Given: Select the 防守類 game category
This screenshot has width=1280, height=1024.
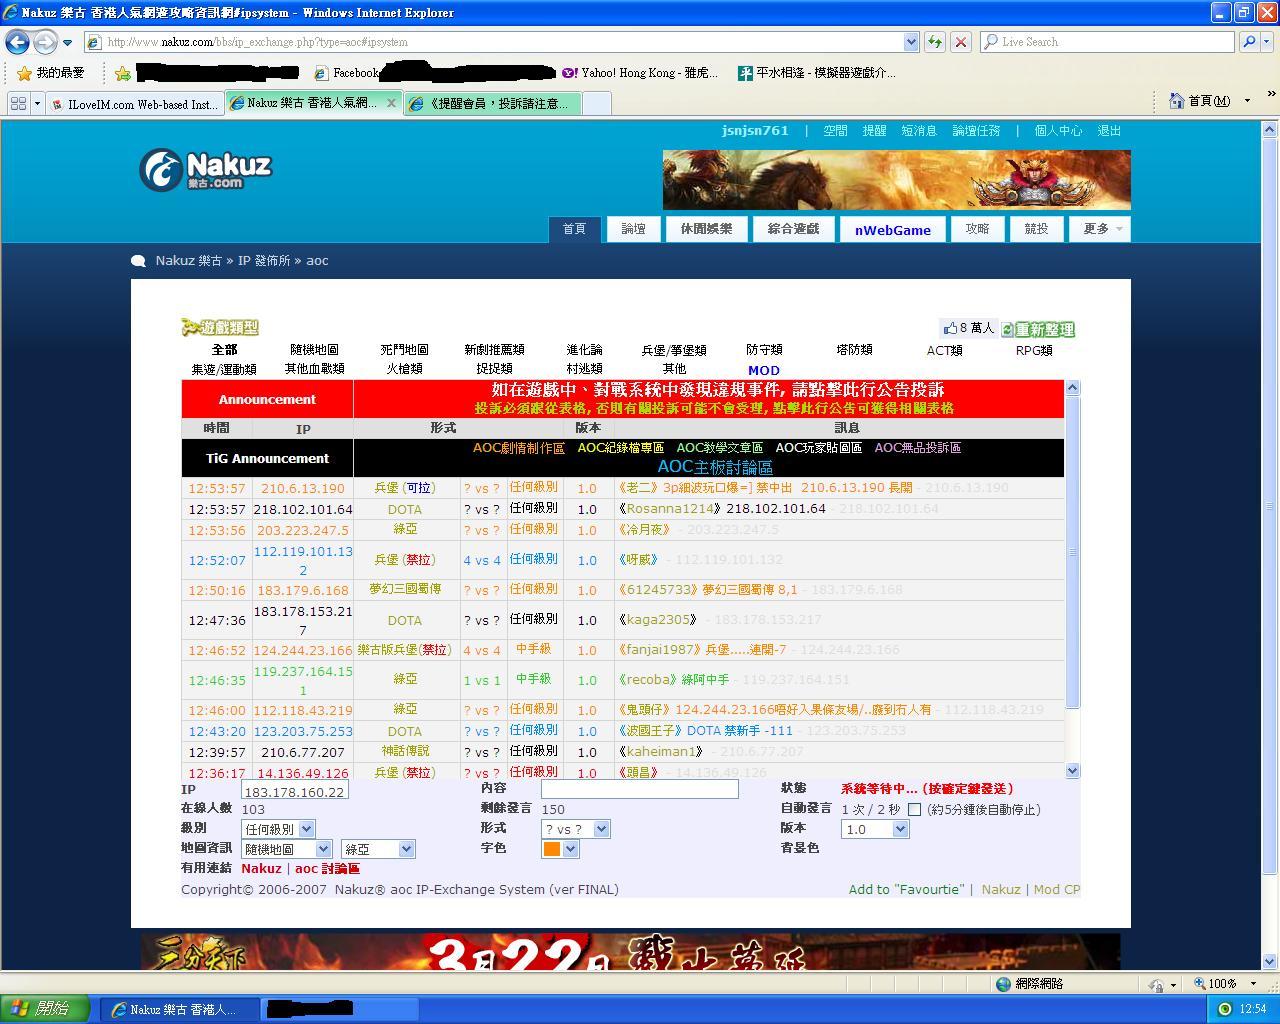Looking at the screenshot, I should (x=764, y=350).
